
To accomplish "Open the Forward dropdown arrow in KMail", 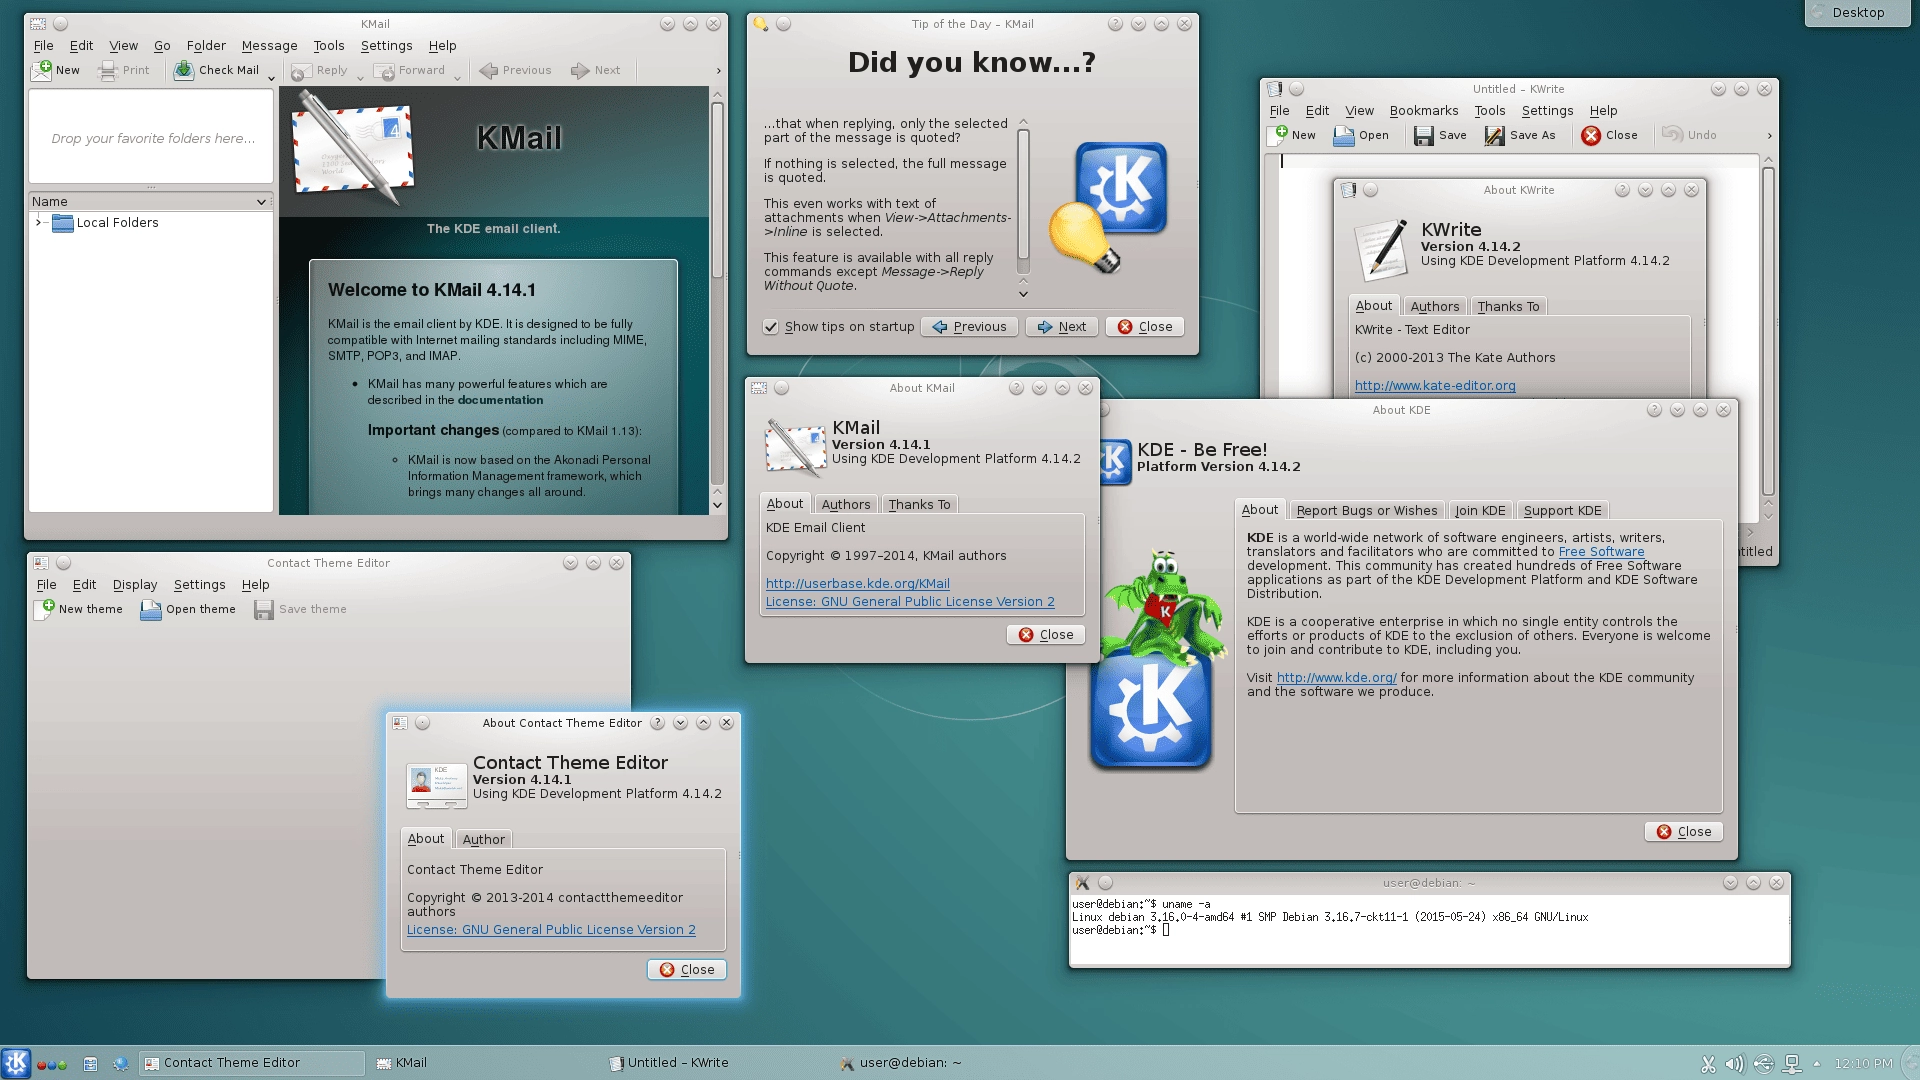I will tap(457, 78).
